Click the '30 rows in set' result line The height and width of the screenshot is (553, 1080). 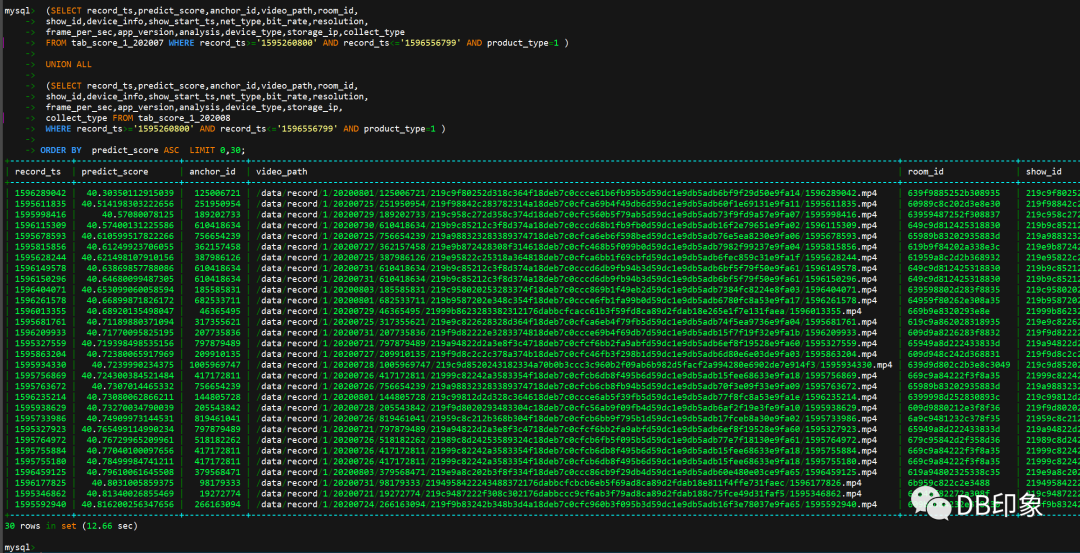point(70,525)
